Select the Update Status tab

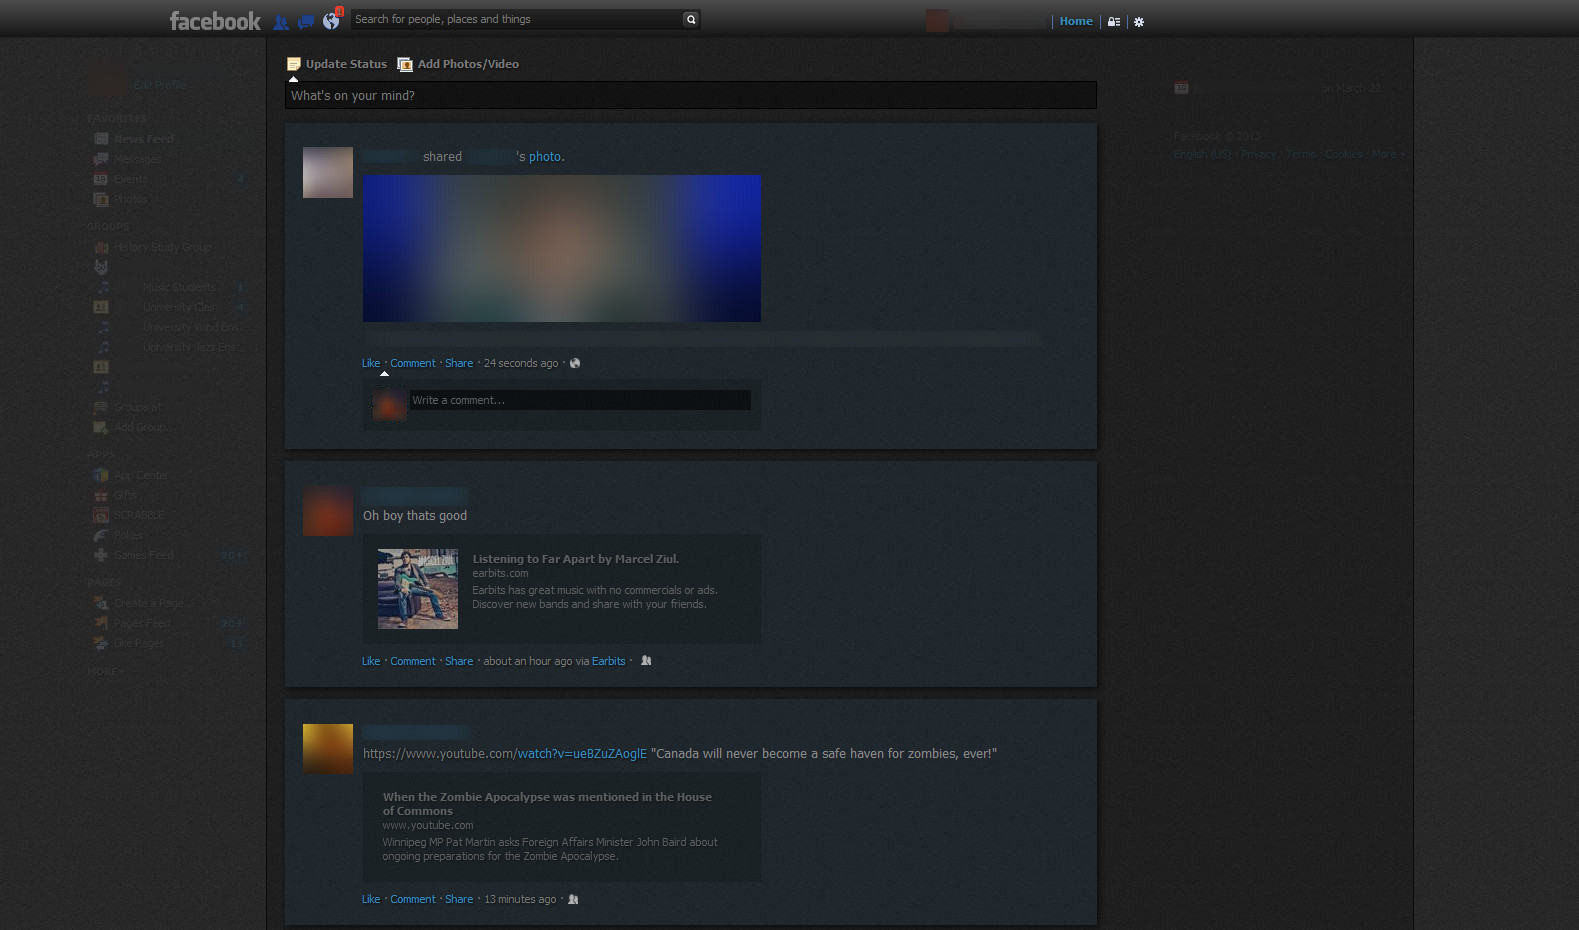point(337,64)
